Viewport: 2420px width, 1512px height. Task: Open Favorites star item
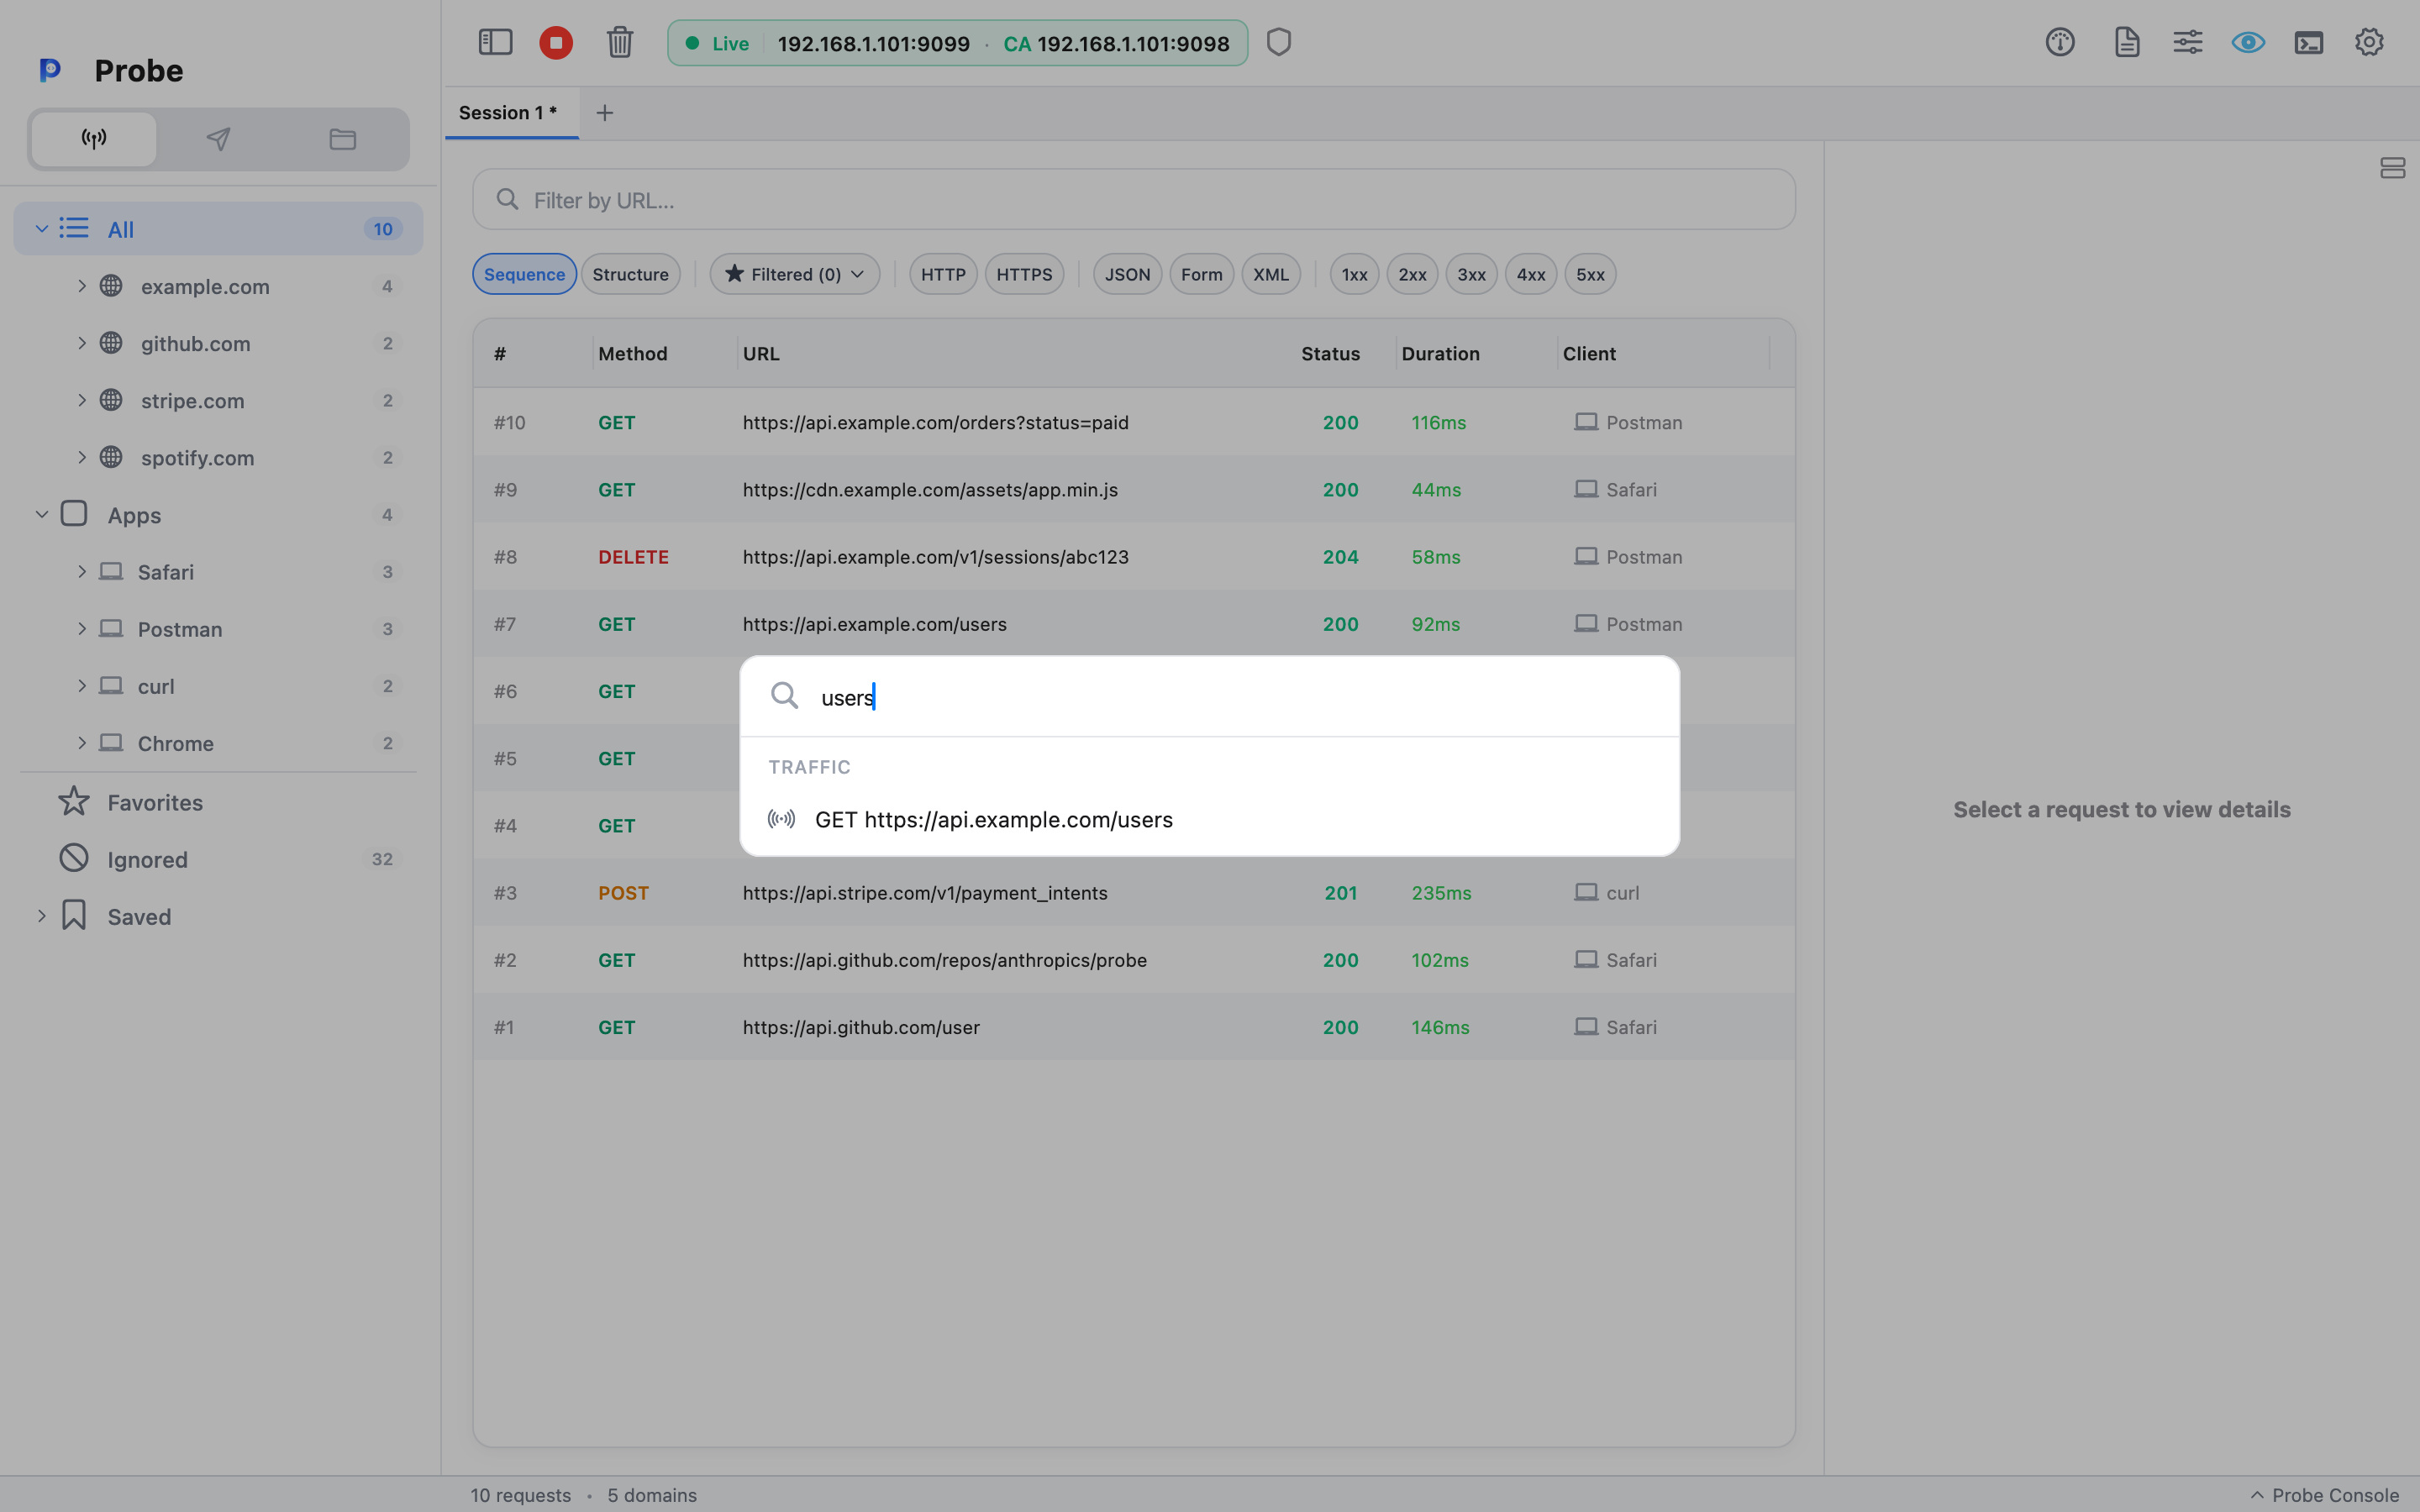click(218, 802)
